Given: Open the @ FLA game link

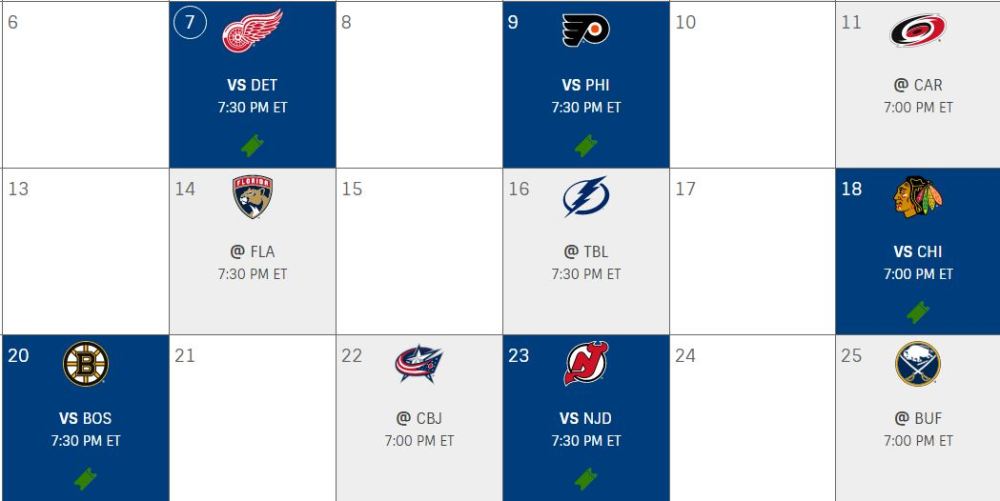Looking at the screenshot, I should (x=252, y=252).
